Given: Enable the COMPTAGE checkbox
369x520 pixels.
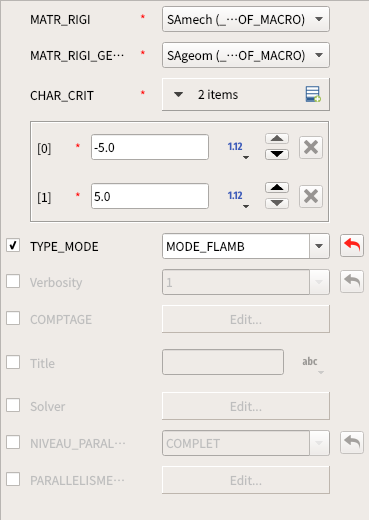Looking at the screenshot, I should [x=13, y=318].
